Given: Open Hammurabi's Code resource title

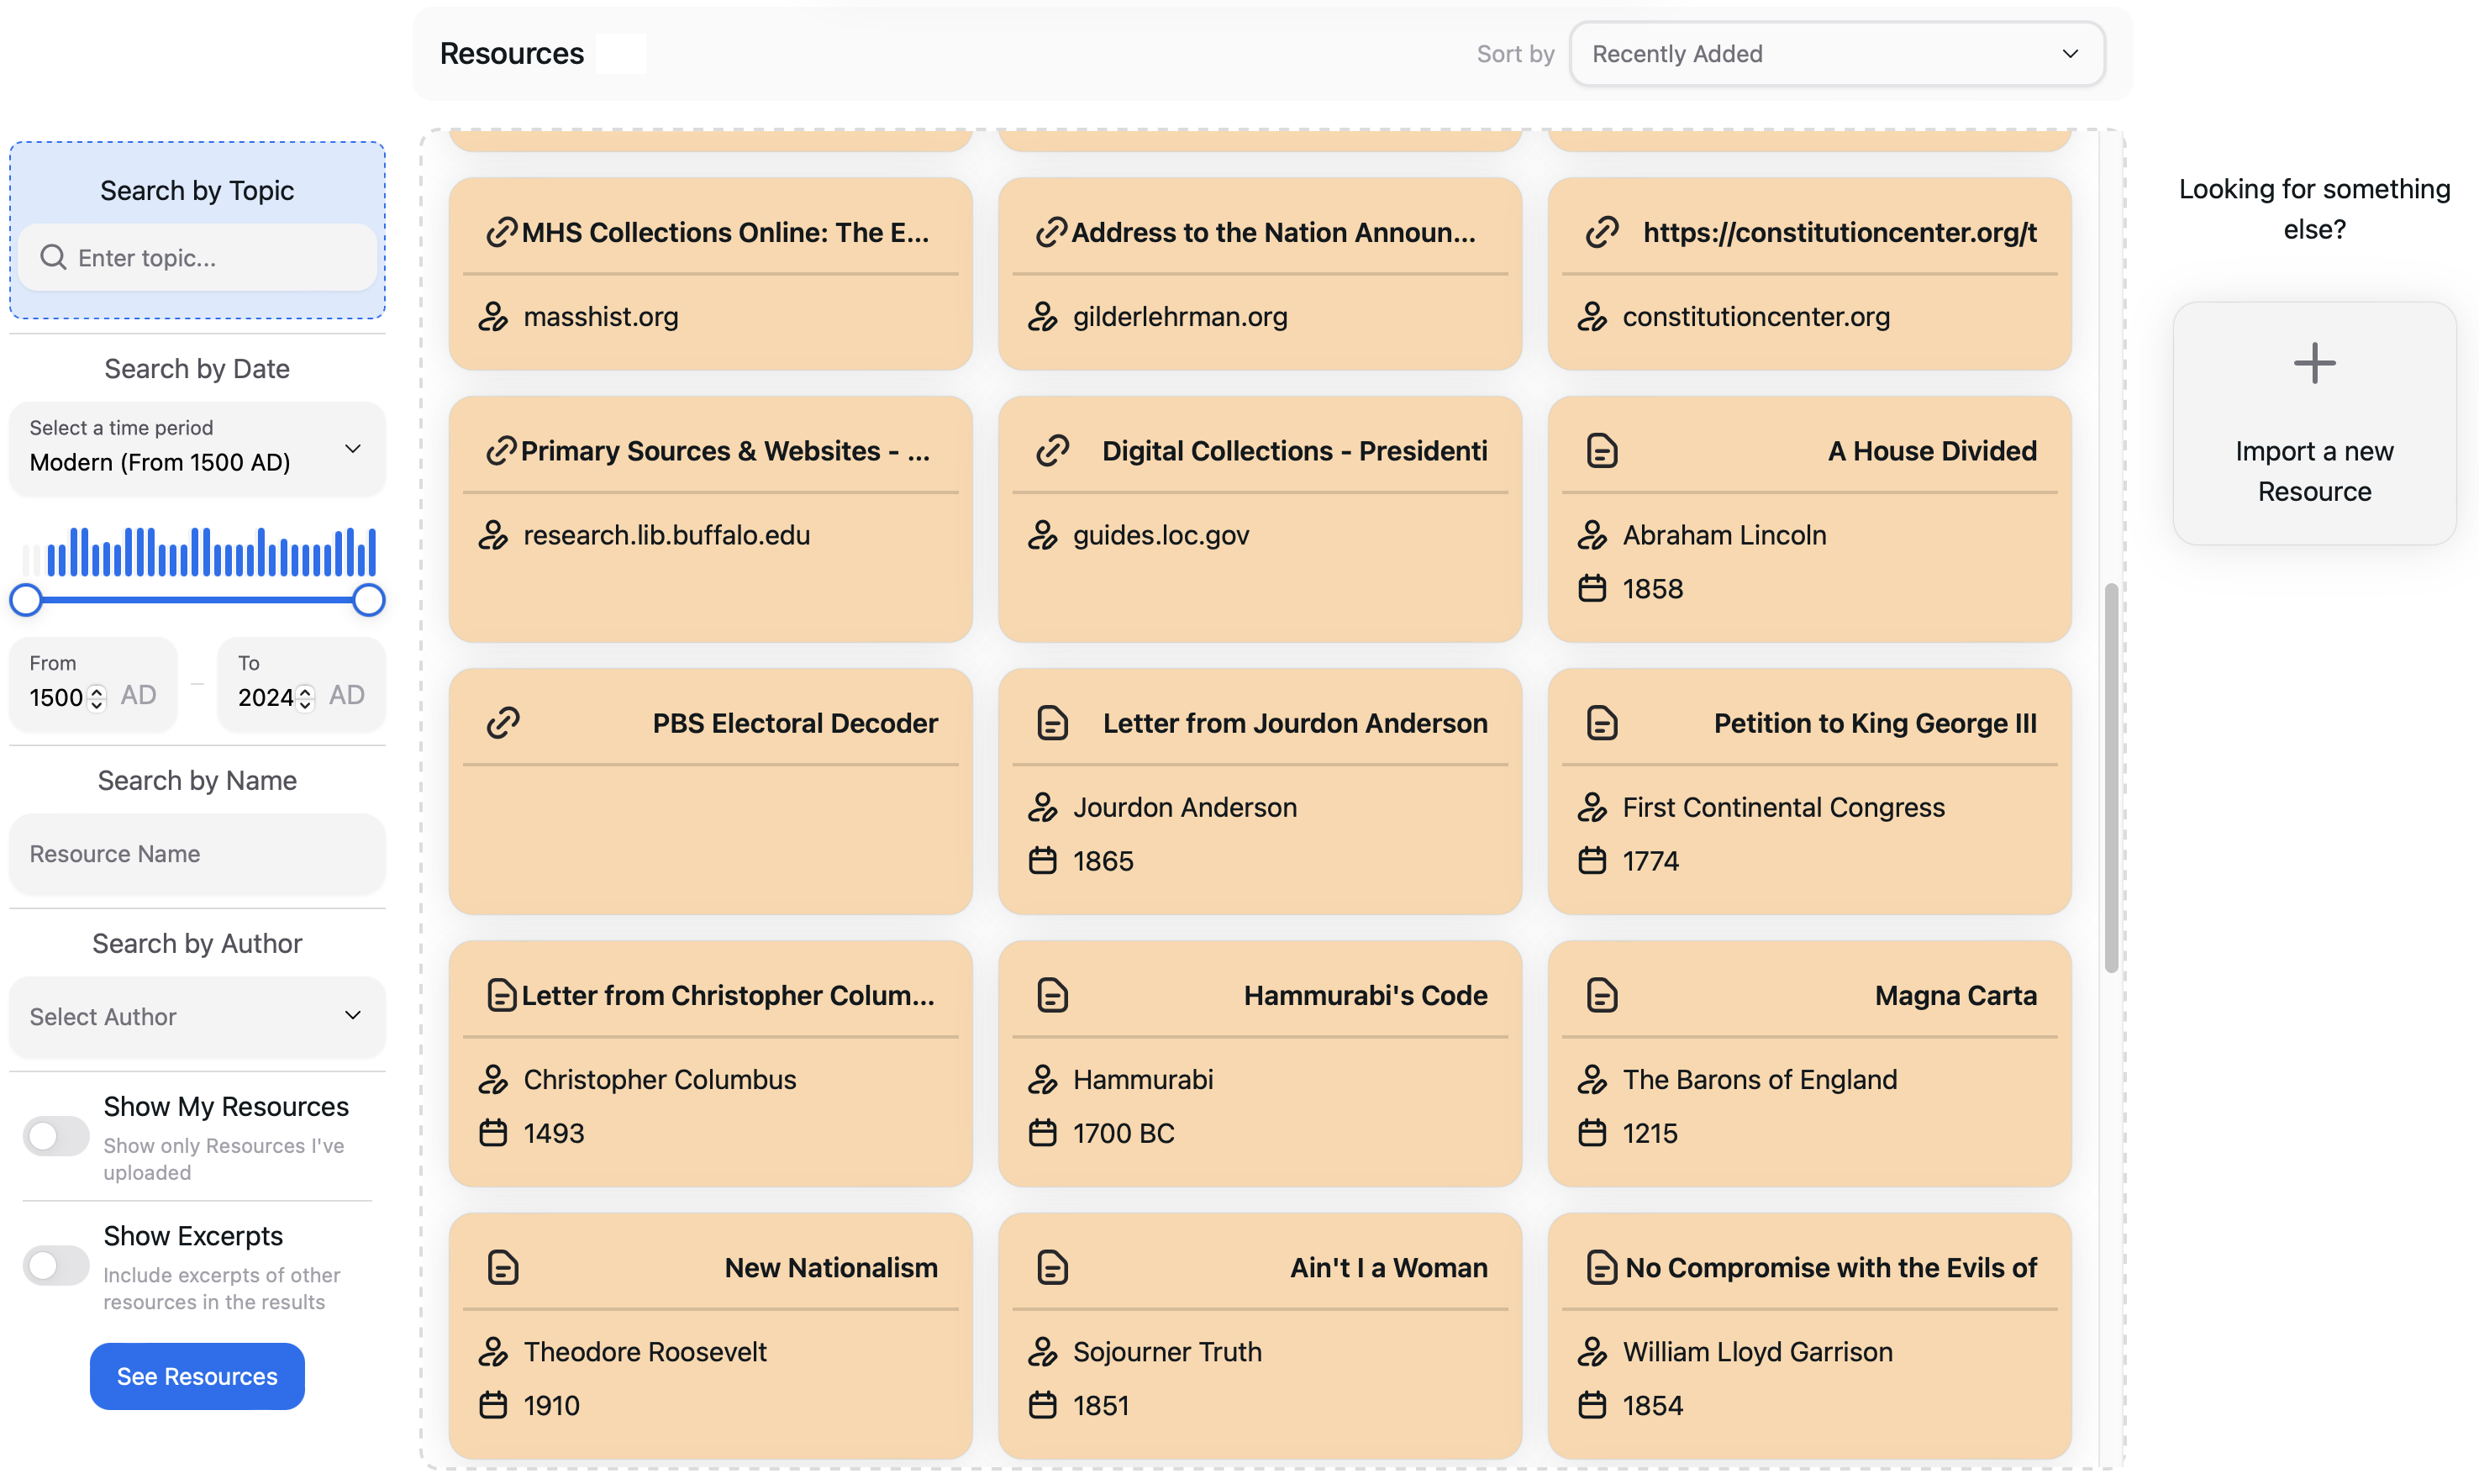Looking at the screenshot, I should coord(1365,995).
